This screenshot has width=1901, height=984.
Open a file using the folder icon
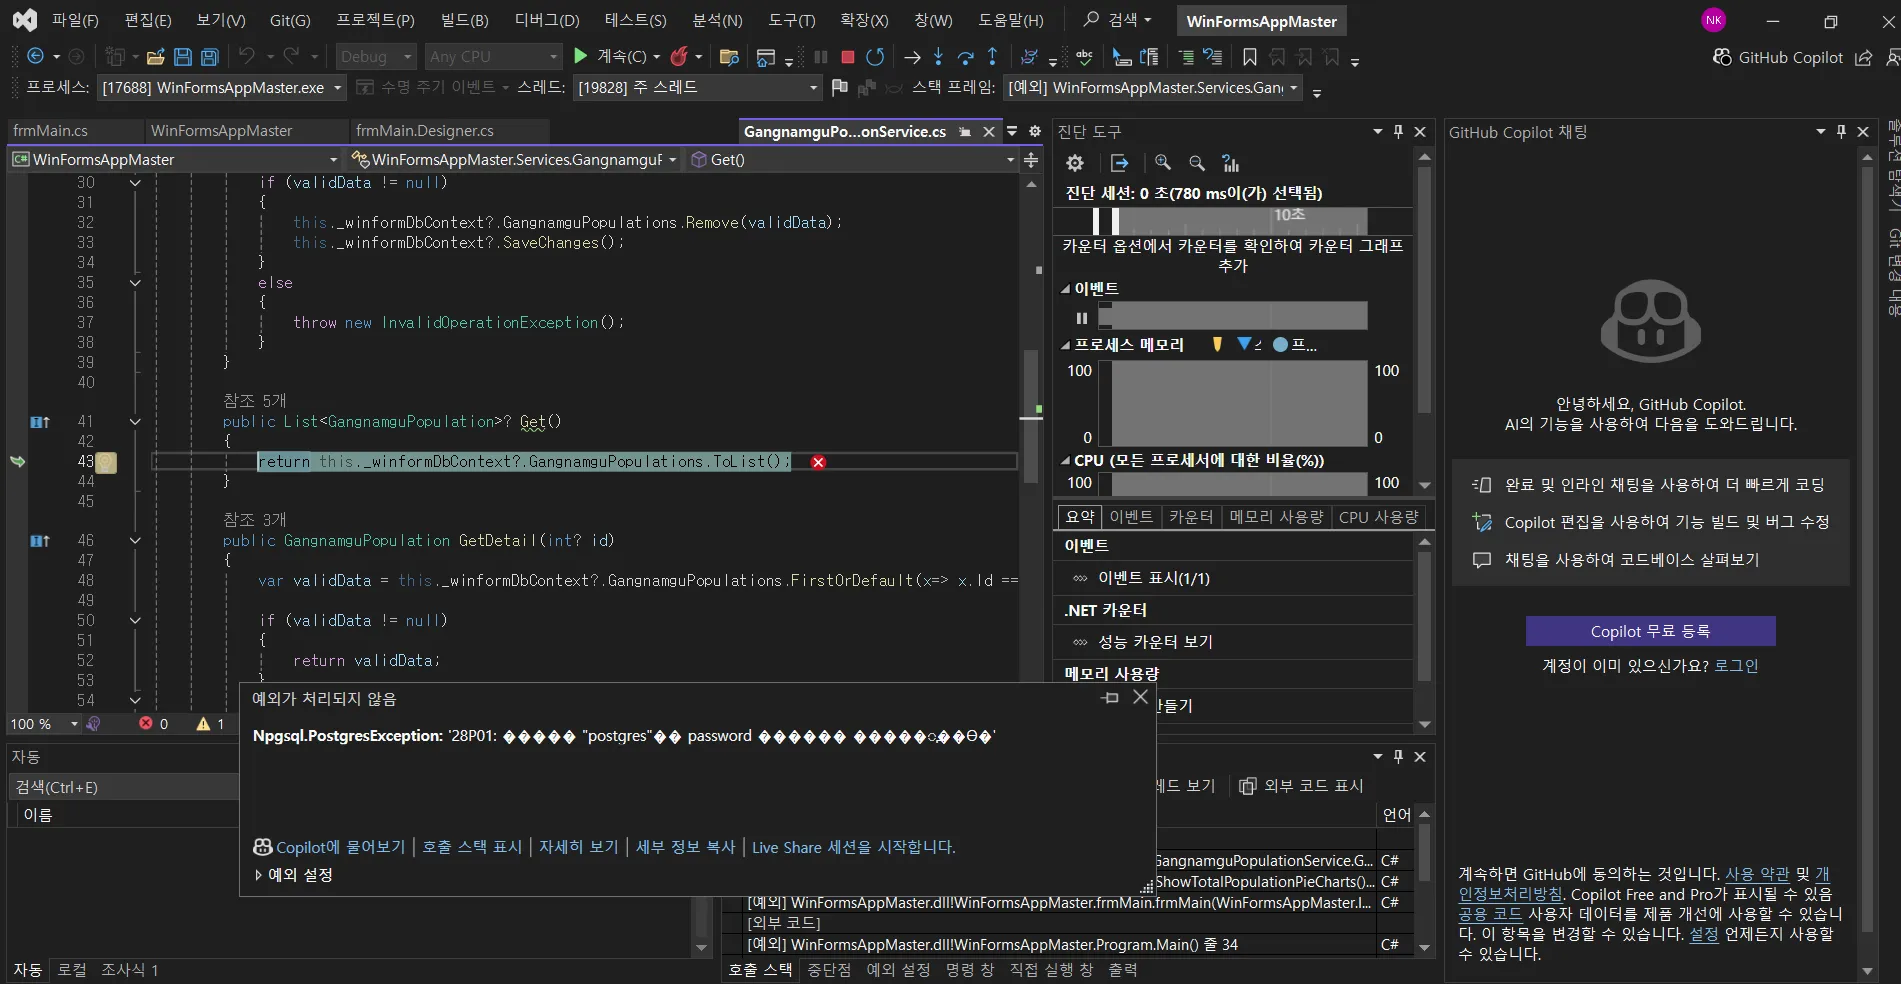155,57
